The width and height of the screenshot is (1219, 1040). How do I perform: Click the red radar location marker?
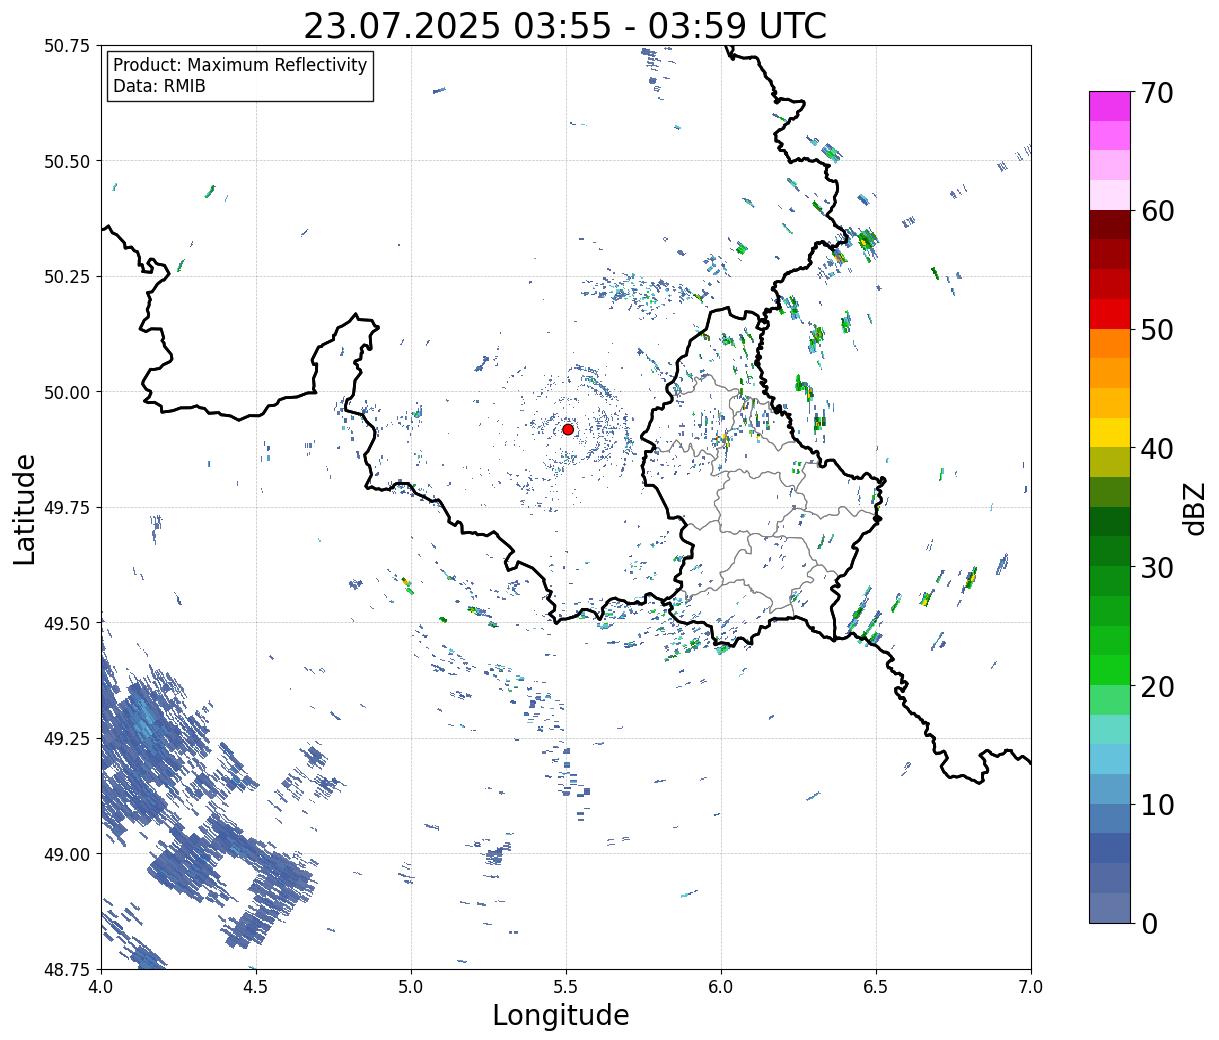point(568,429)
